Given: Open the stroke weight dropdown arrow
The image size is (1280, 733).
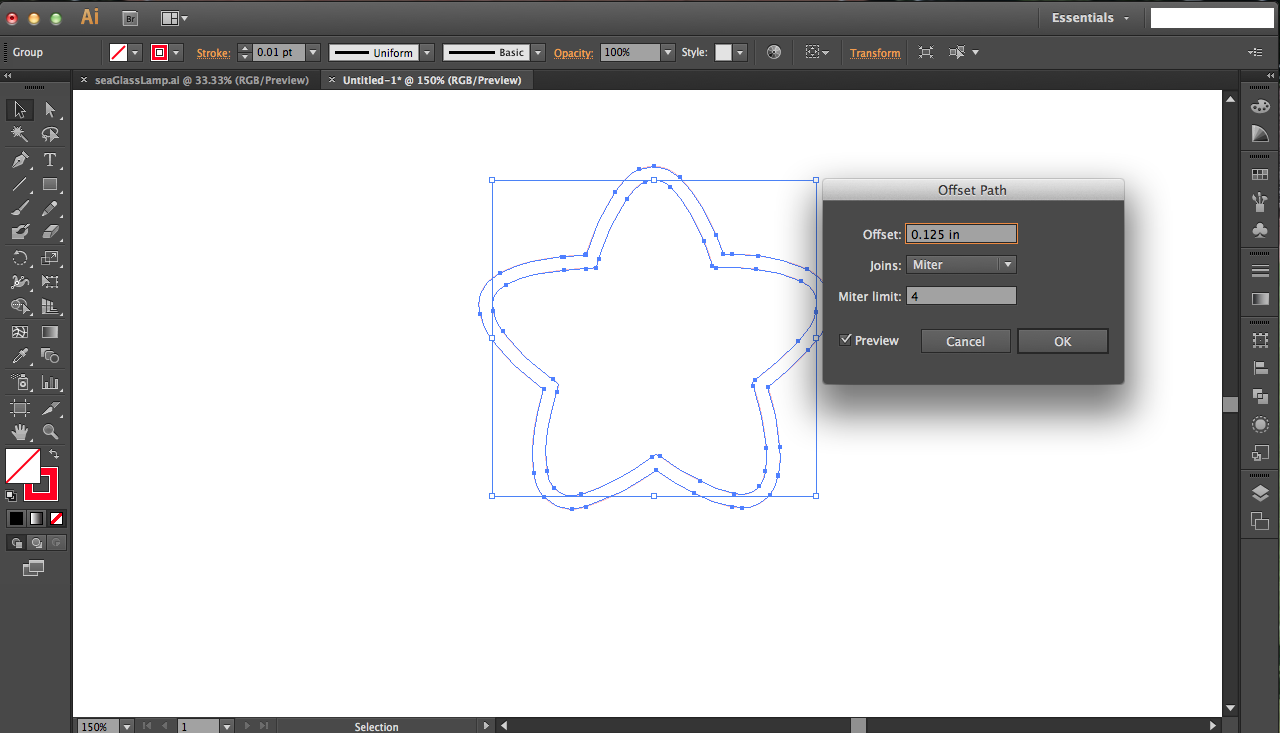Looking at the screenshot, I should pos(313,53).
